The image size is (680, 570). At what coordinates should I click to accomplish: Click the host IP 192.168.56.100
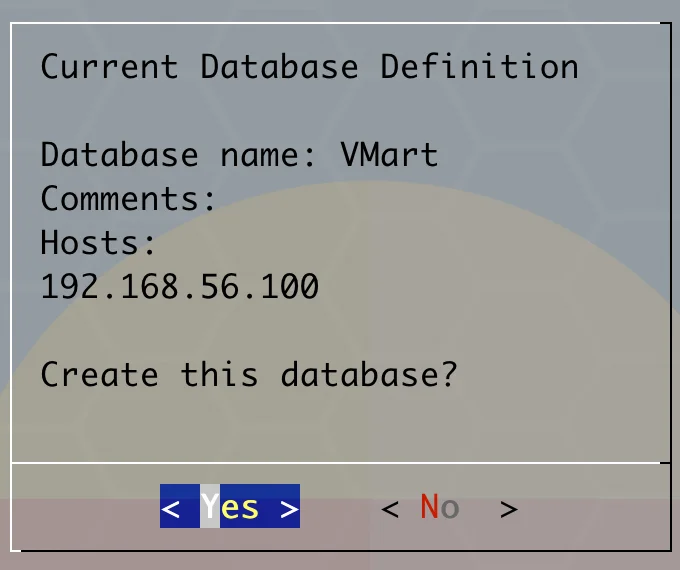[x=180, y=287]
